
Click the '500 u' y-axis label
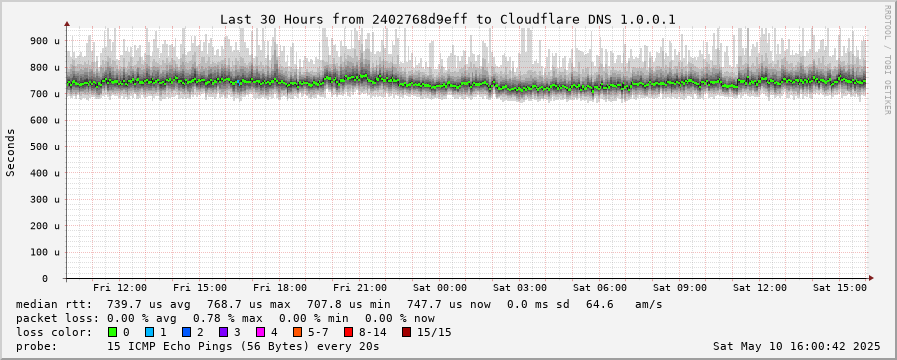[x=45, y=147]
